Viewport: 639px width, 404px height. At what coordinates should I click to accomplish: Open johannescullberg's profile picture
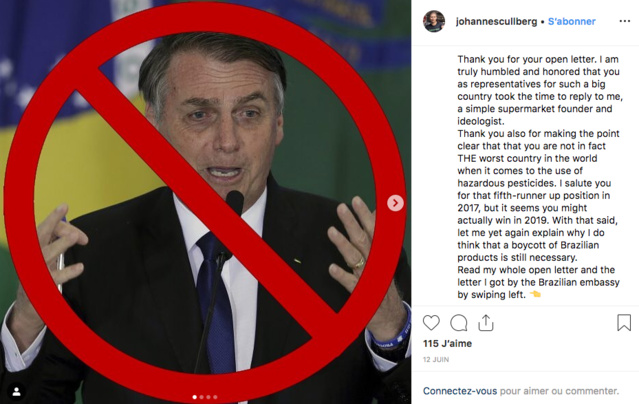[434, 21]
